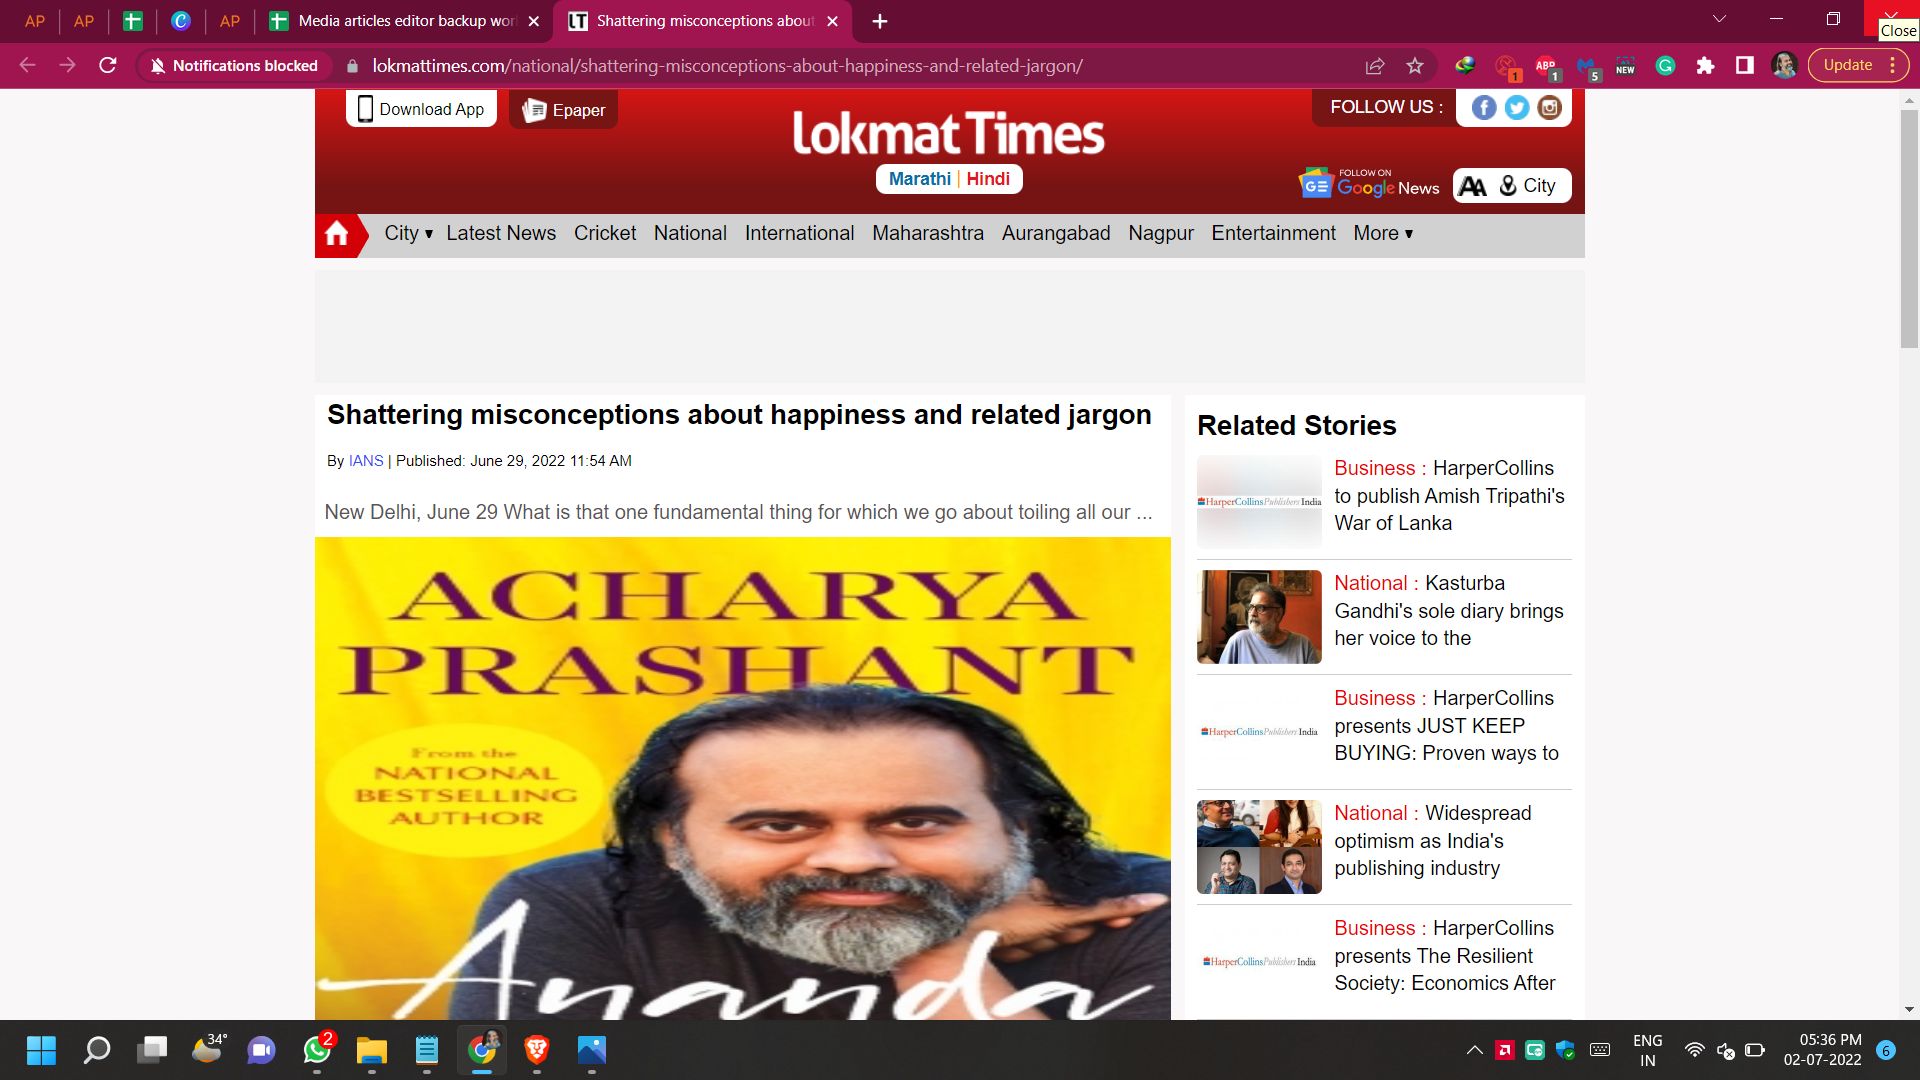Click the share page icon in address bar

click(1375, 66)
